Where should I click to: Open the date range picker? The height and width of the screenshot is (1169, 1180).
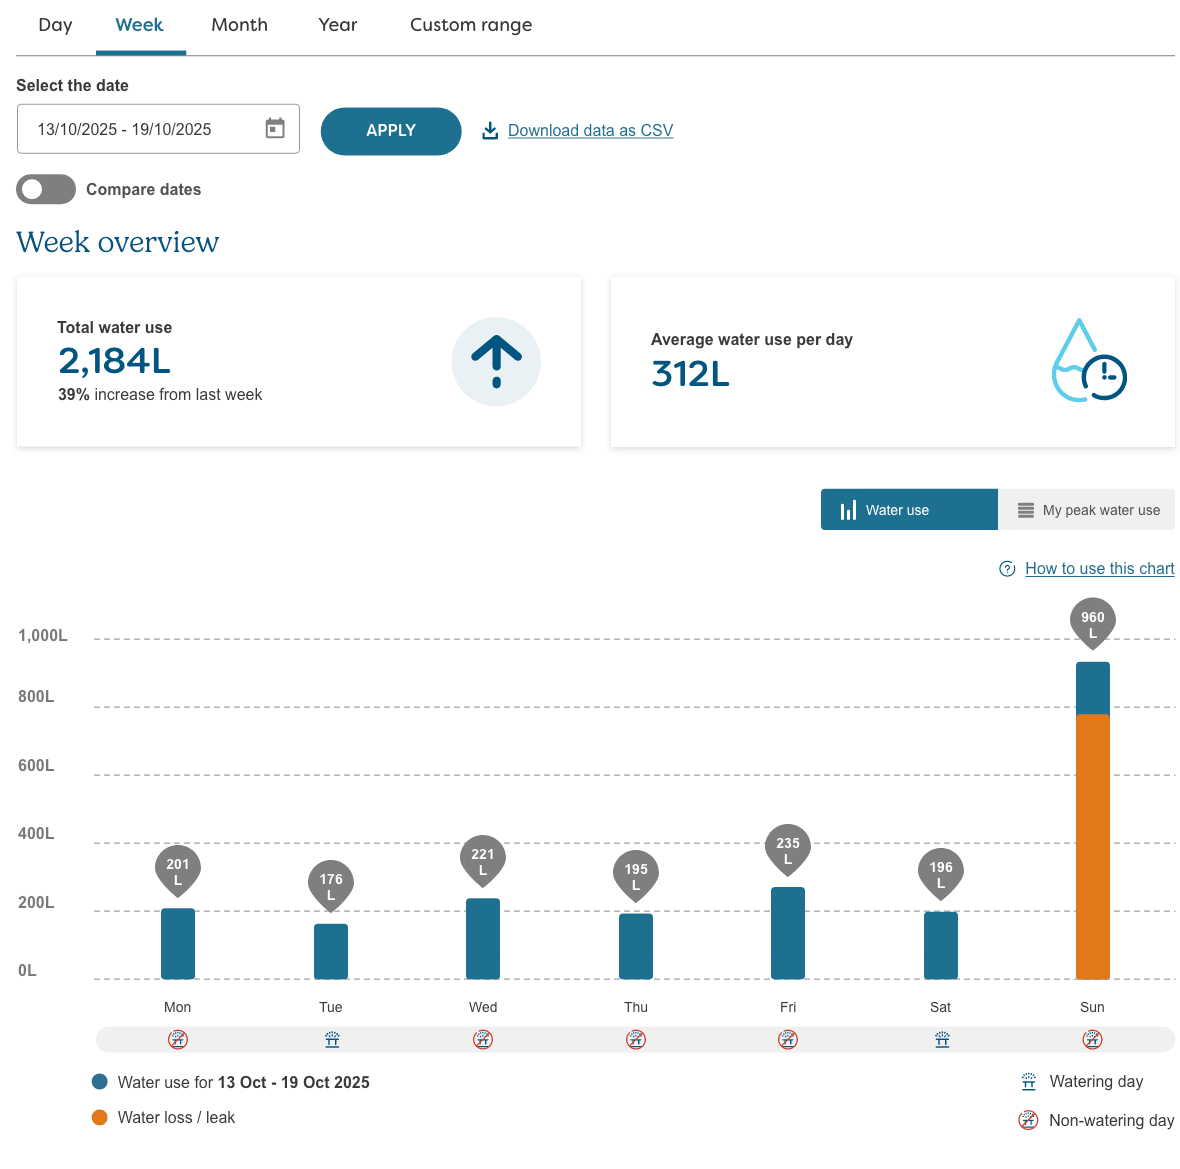coord(158,128)
